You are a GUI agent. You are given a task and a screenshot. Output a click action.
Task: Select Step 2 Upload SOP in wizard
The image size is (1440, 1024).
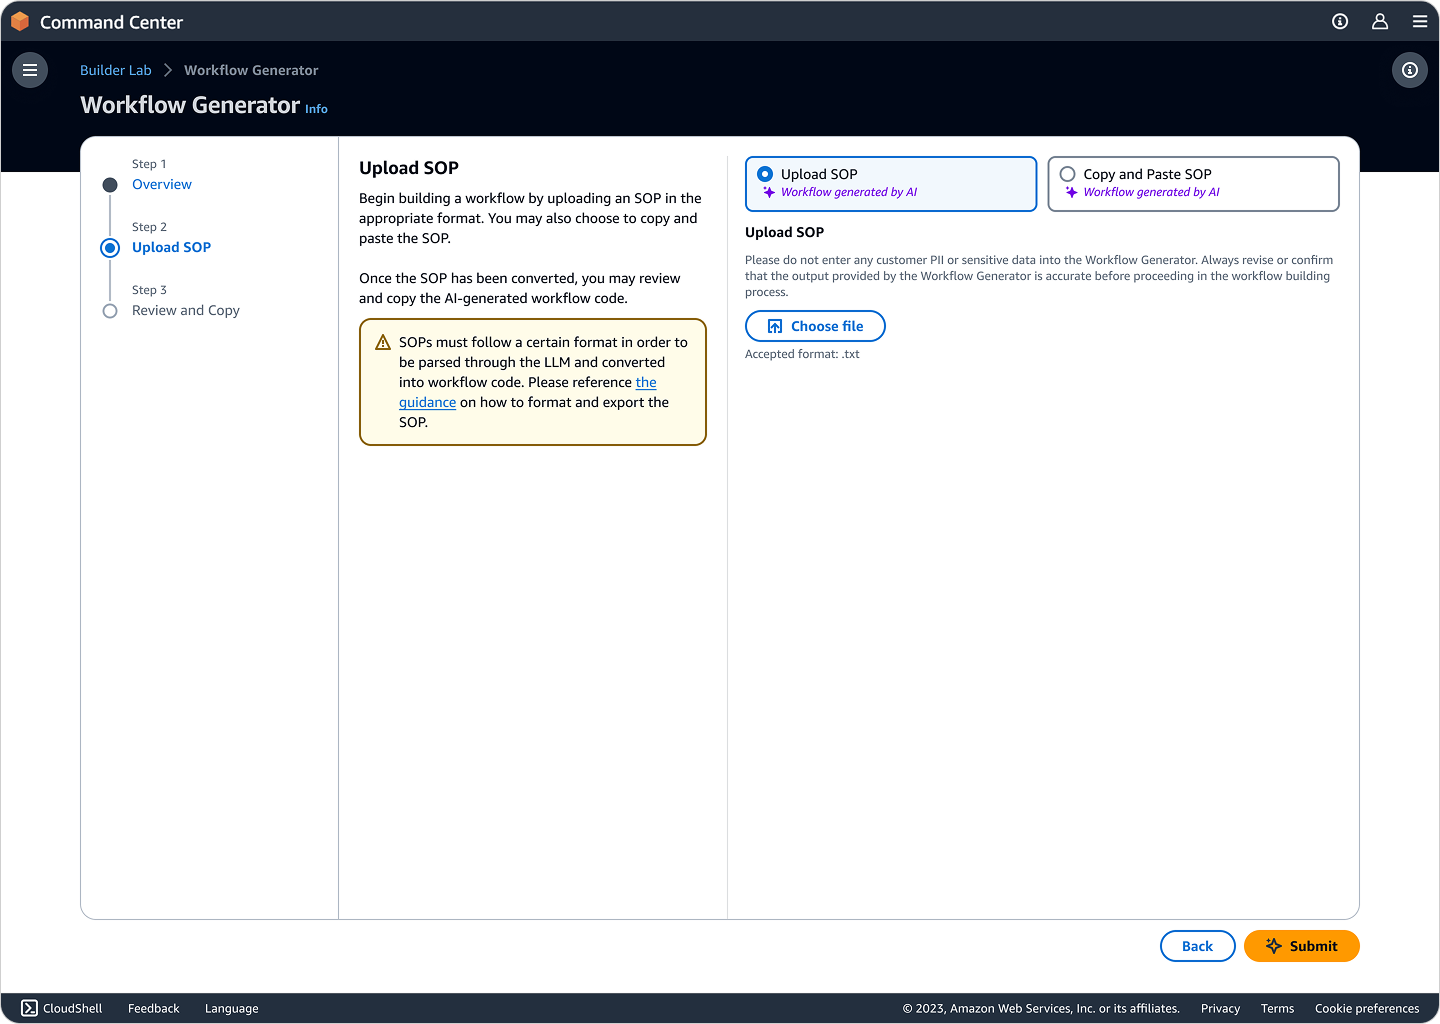(171, 248)
